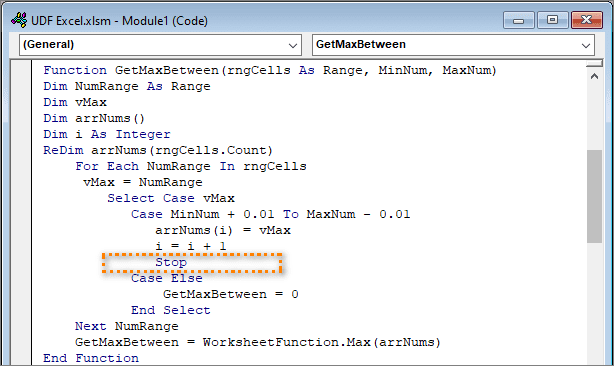Click the window title 'UDF Excel.xlsm - Module1 (Code)'
Screen dimensions: 614x366
click(x=119, y=21)
